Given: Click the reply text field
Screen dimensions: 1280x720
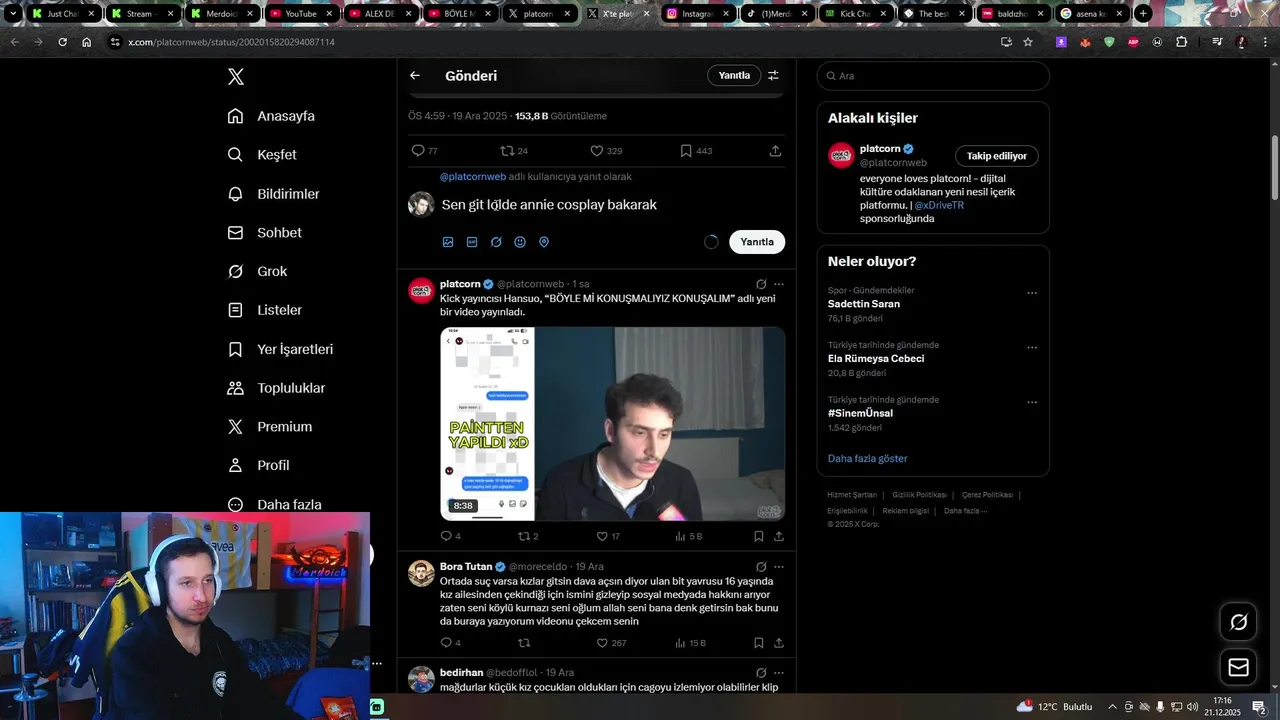Looking at the screenshot, I should pyautogui.click(x=610, y=205).
